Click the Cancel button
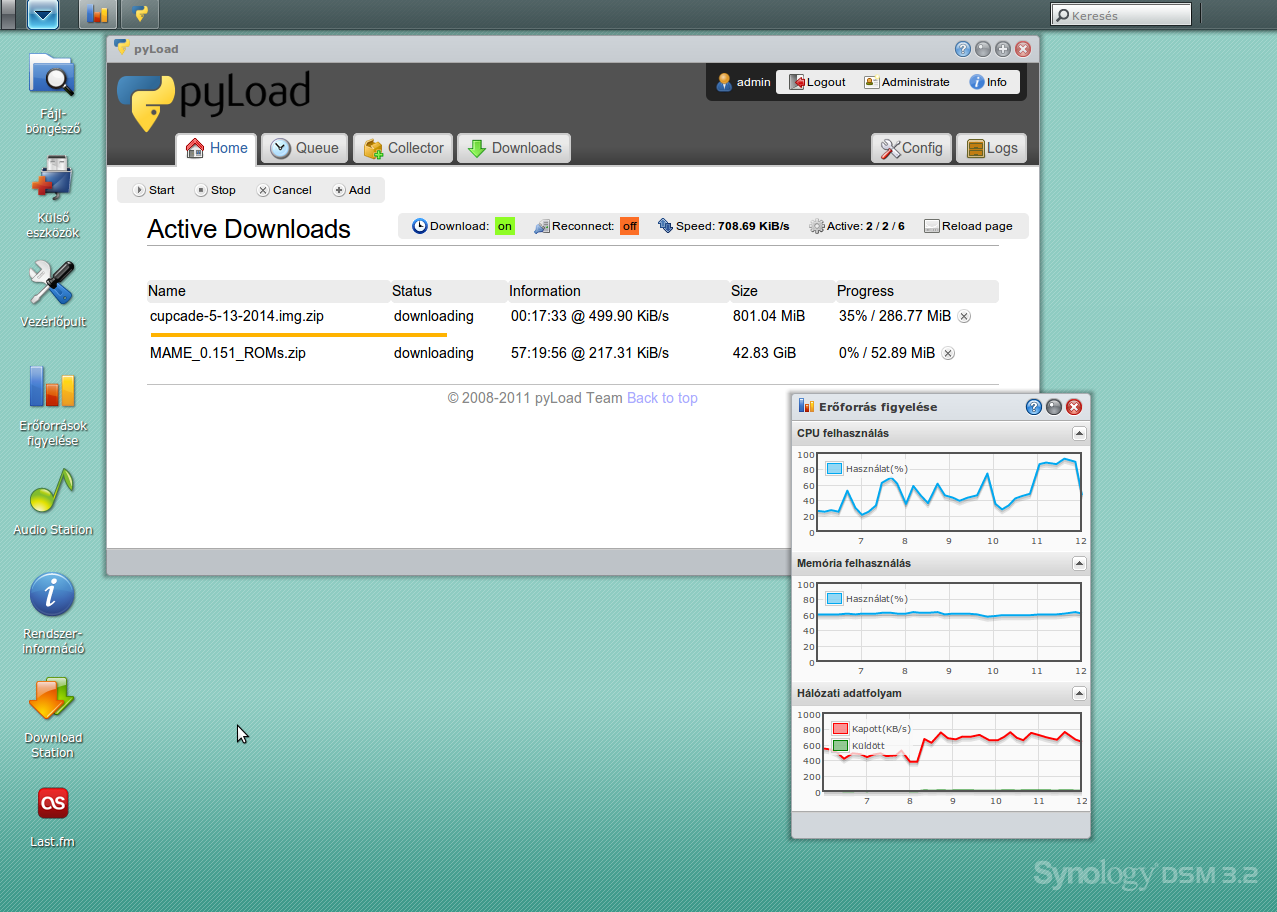This screenshot has height=912, width=1277. pyautogui.click(x=284, y=190)
